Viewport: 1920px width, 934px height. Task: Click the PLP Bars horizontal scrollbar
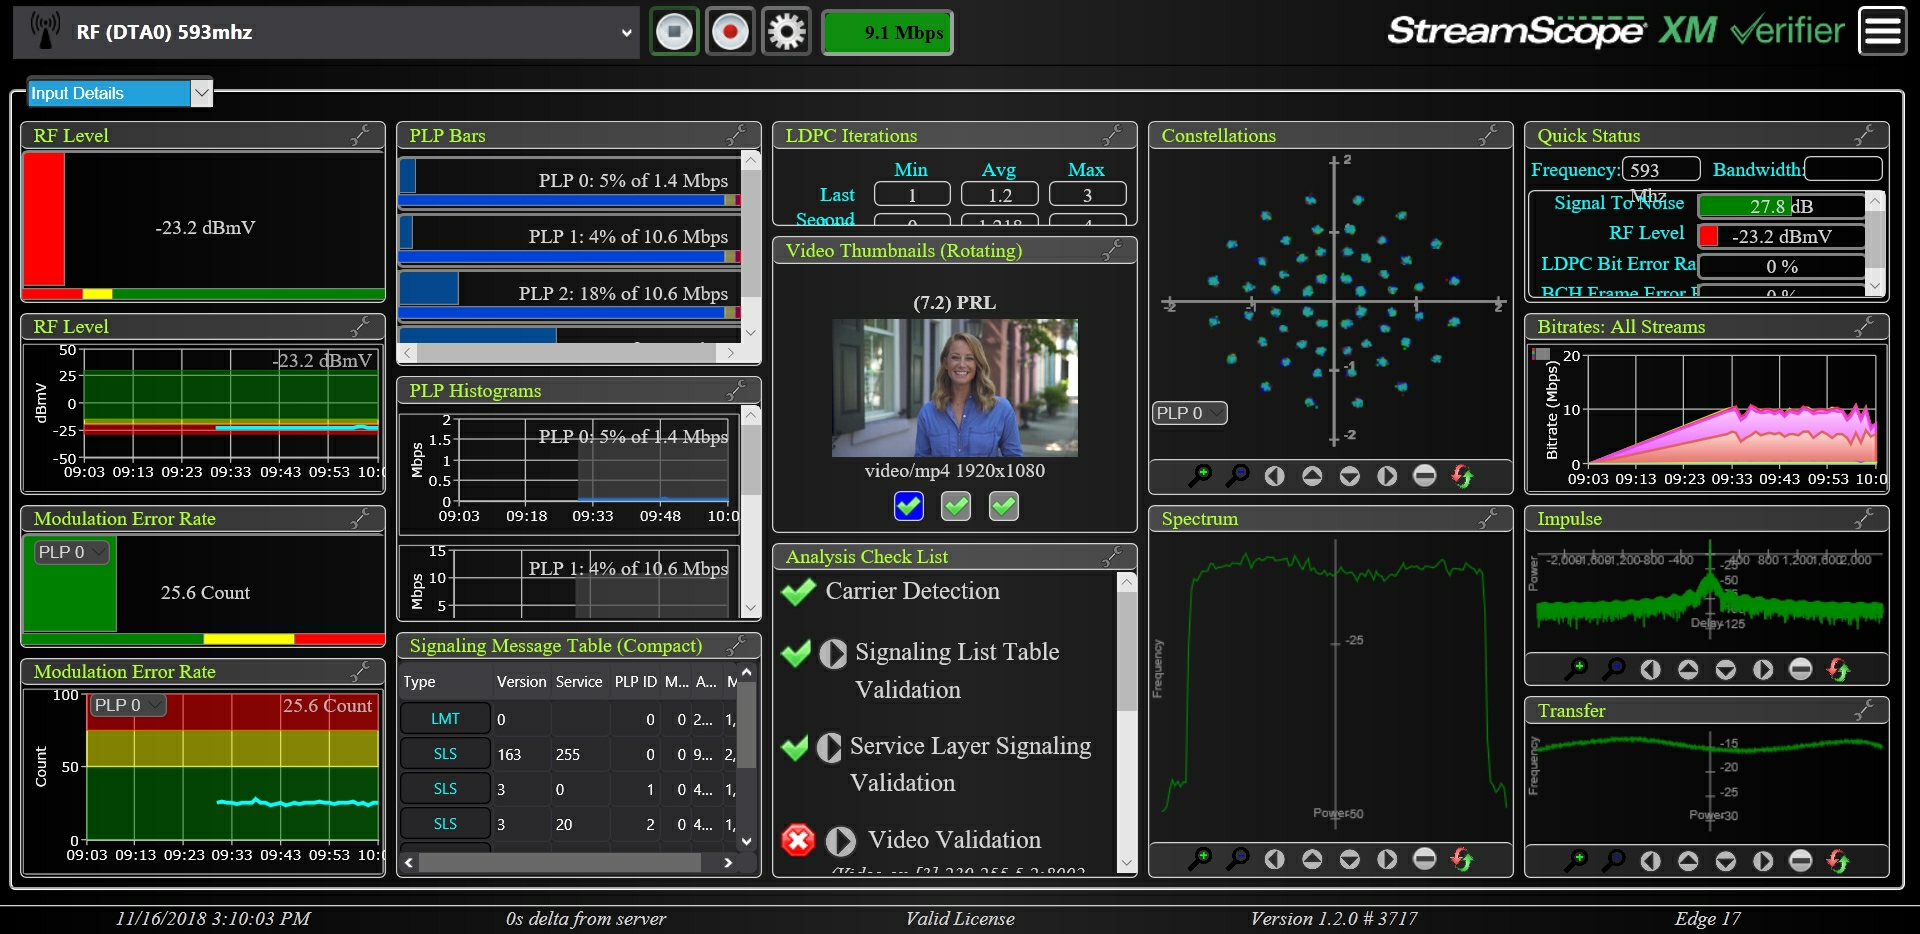pos(567,353)
